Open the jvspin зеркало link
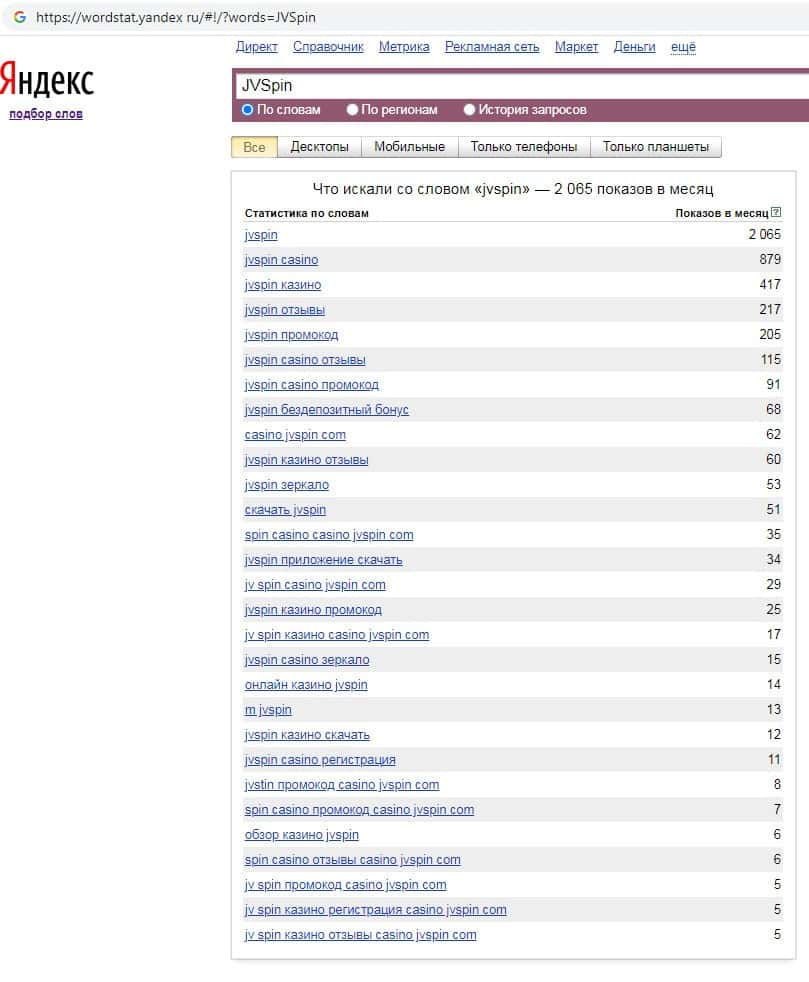The image size is (809, 982). (286, 485)
